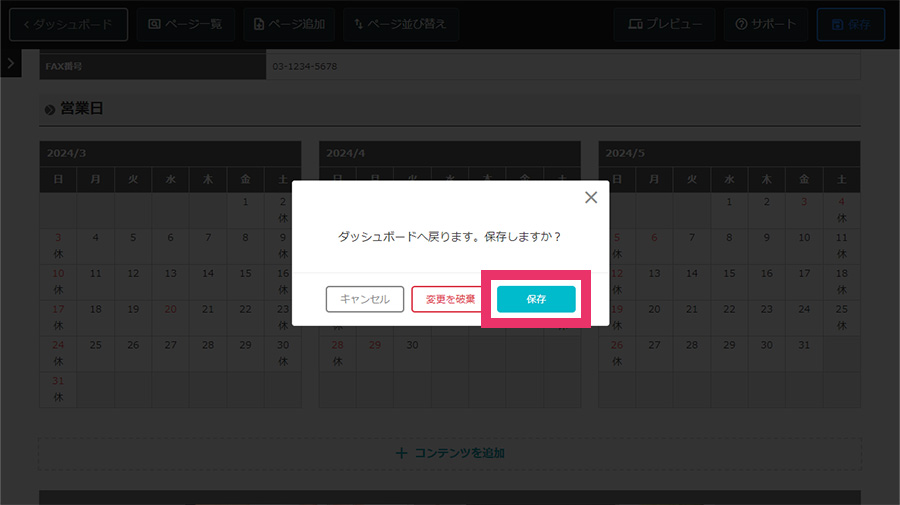Viewport: 900px width, 505px height.
Task: Expand the left sidebar chevron
Action: pyautogui.click(x=10, y=63)
